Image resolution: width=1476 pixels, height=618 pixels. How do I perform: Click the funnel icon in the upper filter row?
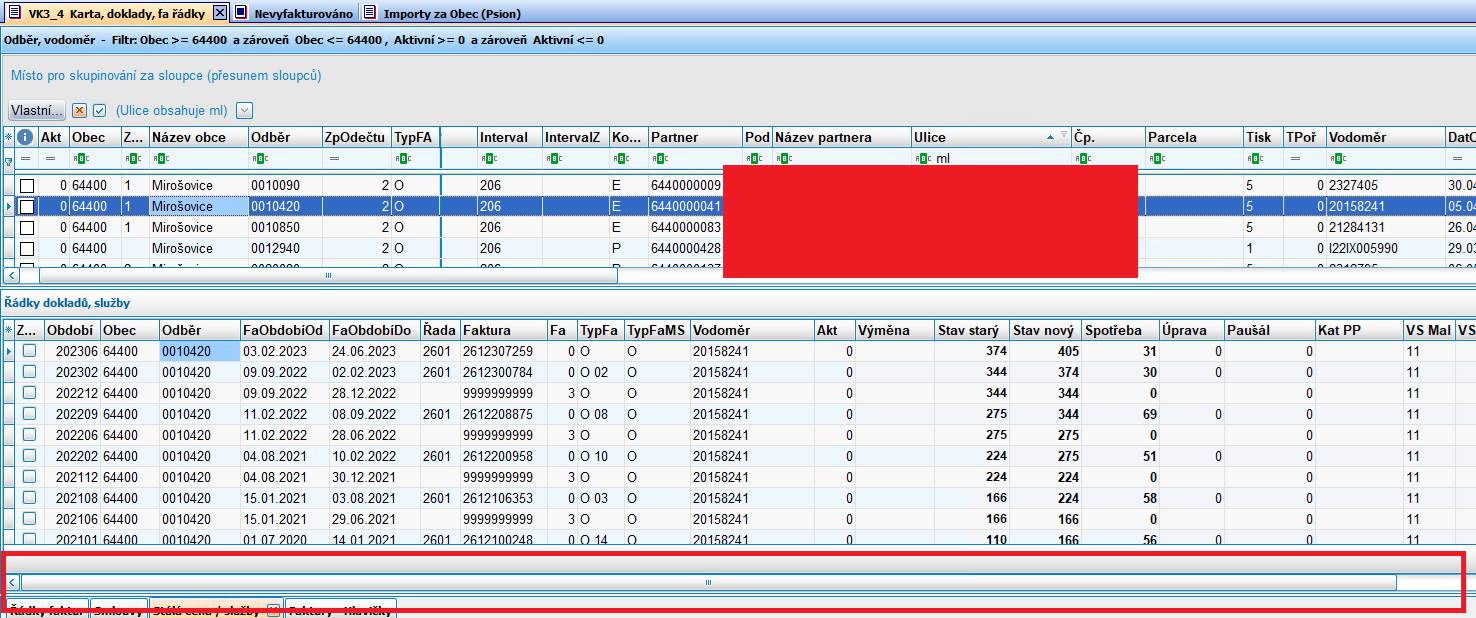9,159
